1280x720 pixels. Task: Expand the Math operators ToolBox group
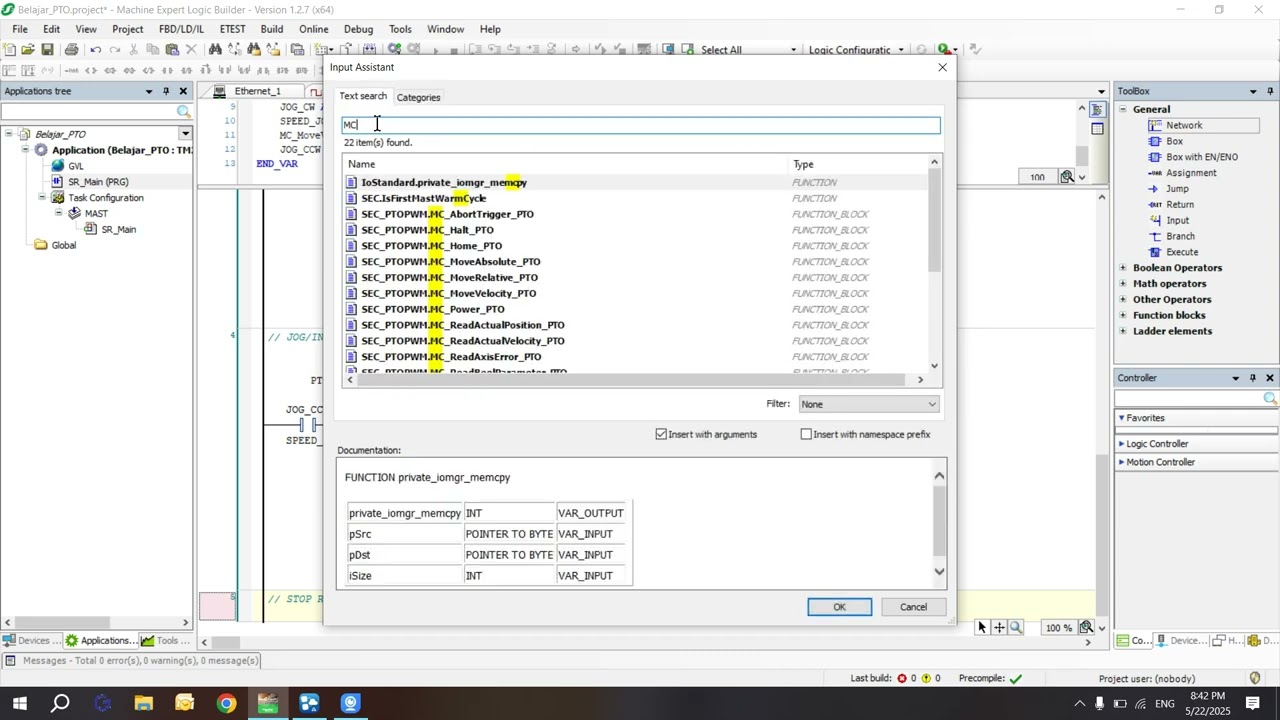(x=1123, y=284)
